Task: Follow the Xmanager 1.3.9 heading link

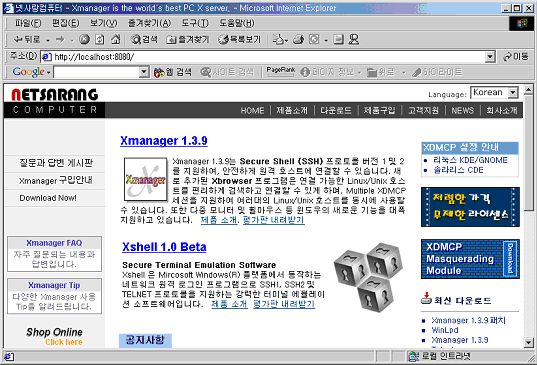Action: tap(164, 140)
